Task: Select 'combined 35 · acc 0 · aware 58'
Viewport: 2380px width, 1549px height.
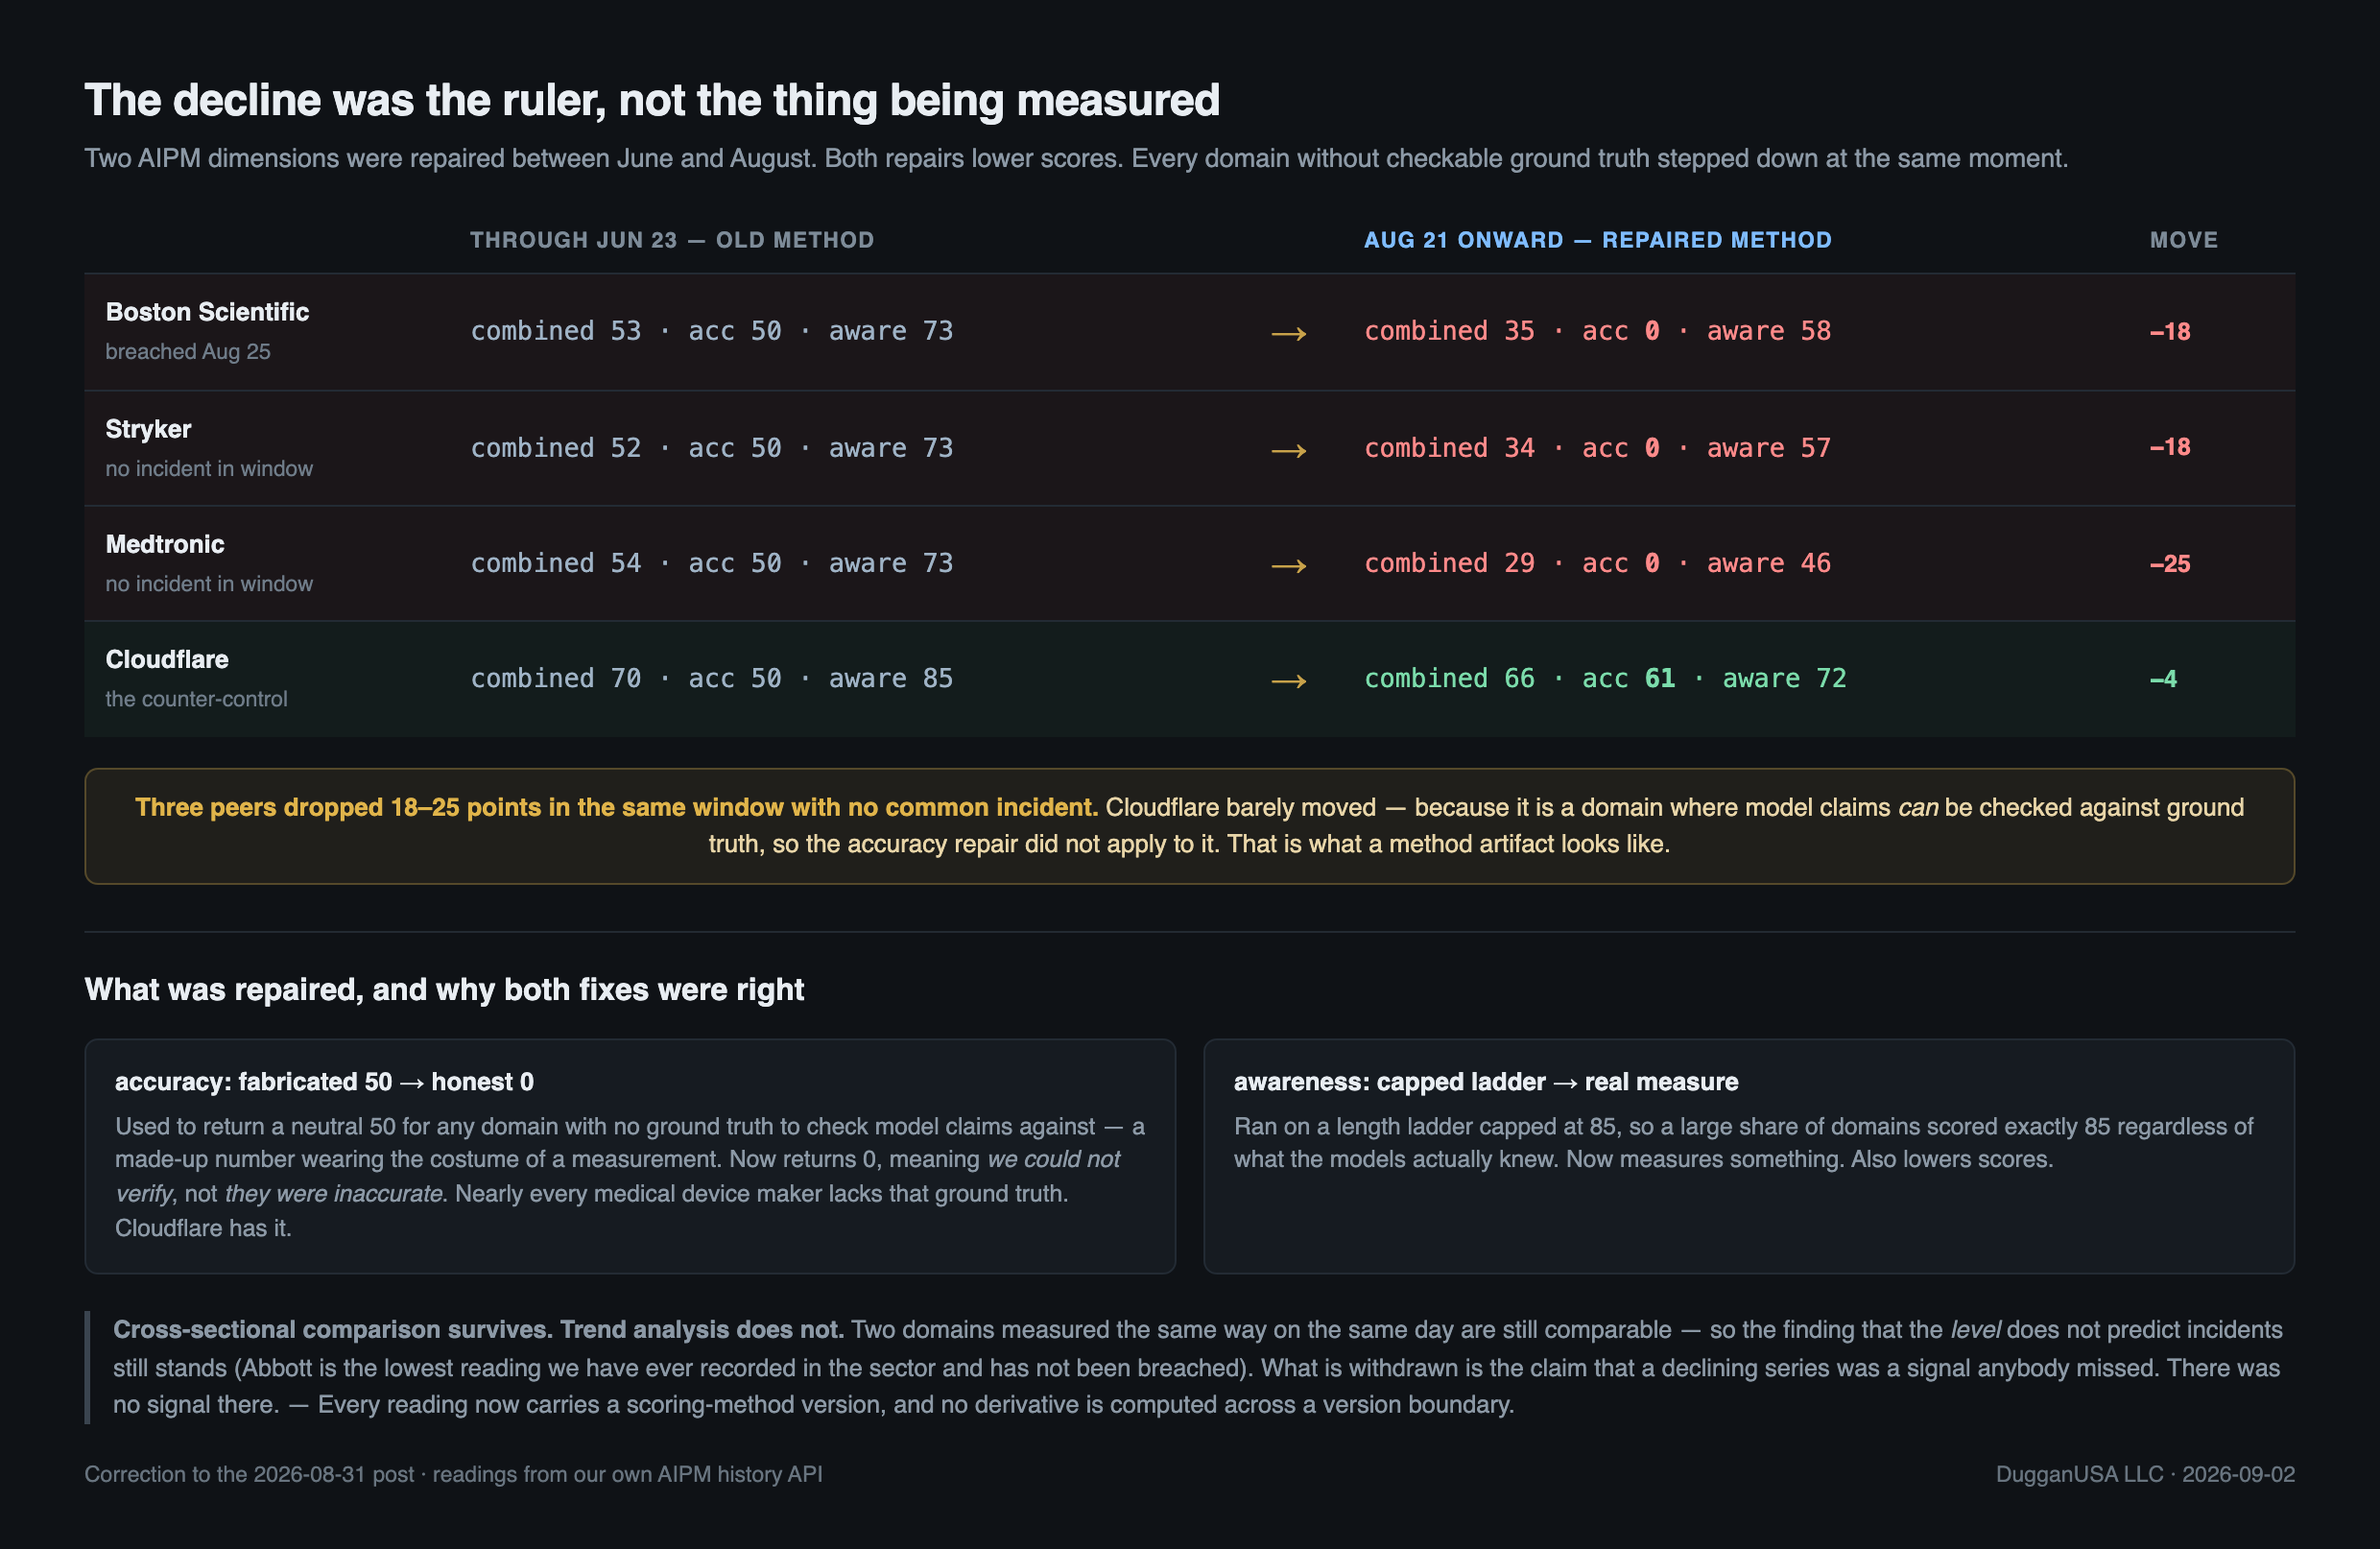Action: tap(1597, 331)
